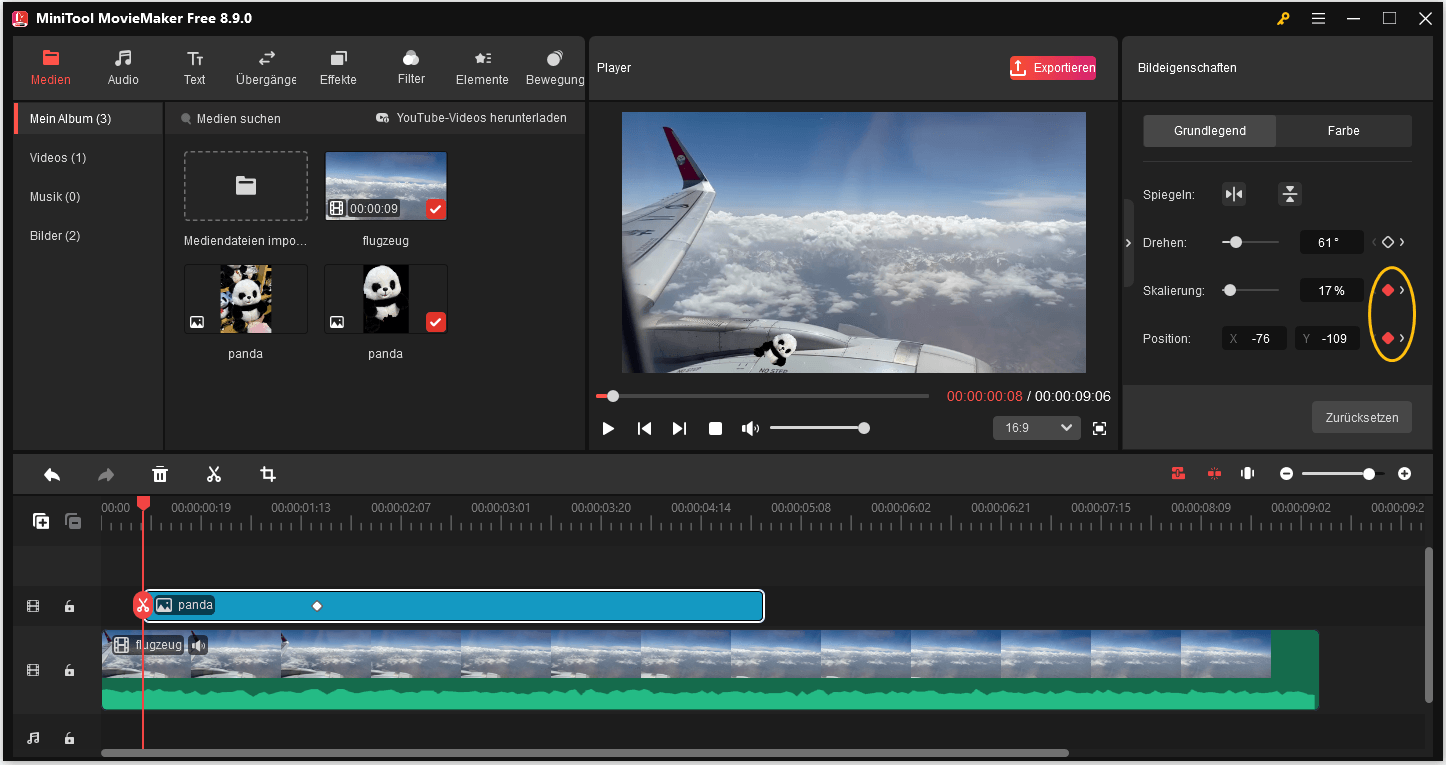Image resolution: width=1446 pixels, height=765 pixels.
Task: Stop playback with the Stop button
Action: tap(715, 428)
